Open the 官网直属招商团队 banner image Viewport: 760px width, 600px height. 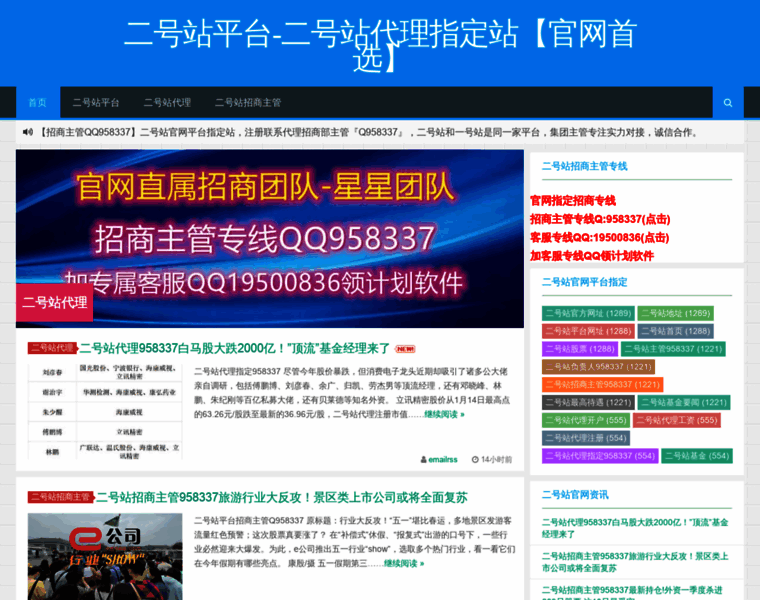click(270, 238)
